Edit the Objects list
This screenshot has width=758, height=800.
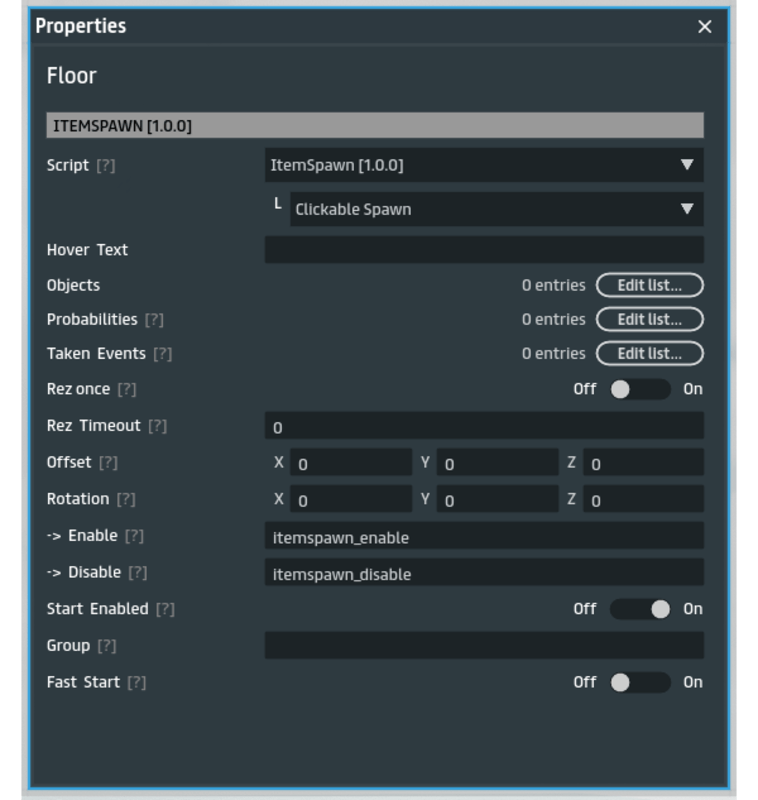[649, 285]
